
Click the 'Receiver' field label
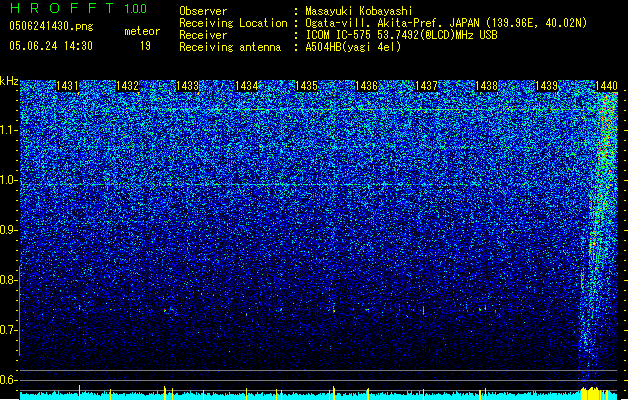pyautogui.click(x=203, y=35)
